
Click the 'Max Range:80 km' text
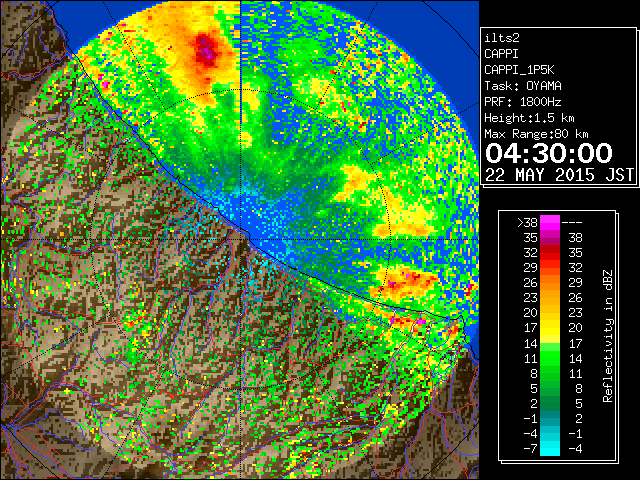(536, 134)
